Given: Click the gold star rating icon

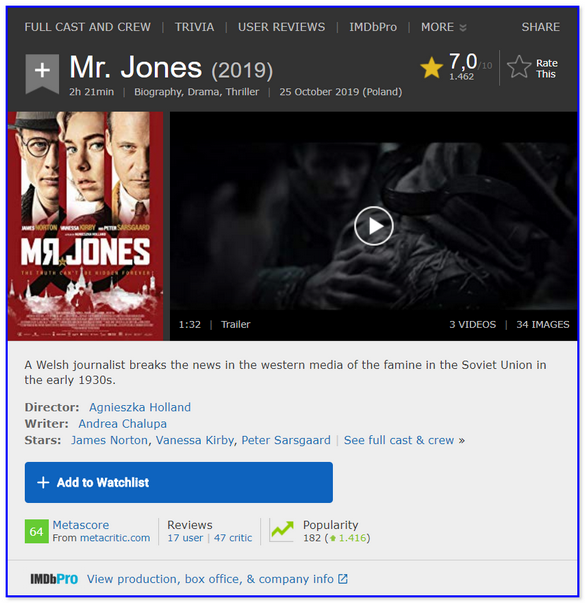Looking at the screenshot, I should [x=431, y=68].
